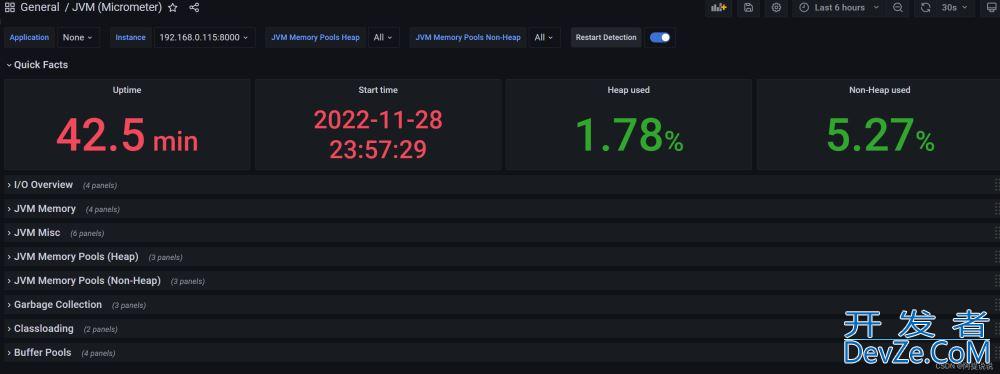
Task: Click the JVM Memory Pools (Heap) drag handle
Action: (x=996, y=257)
